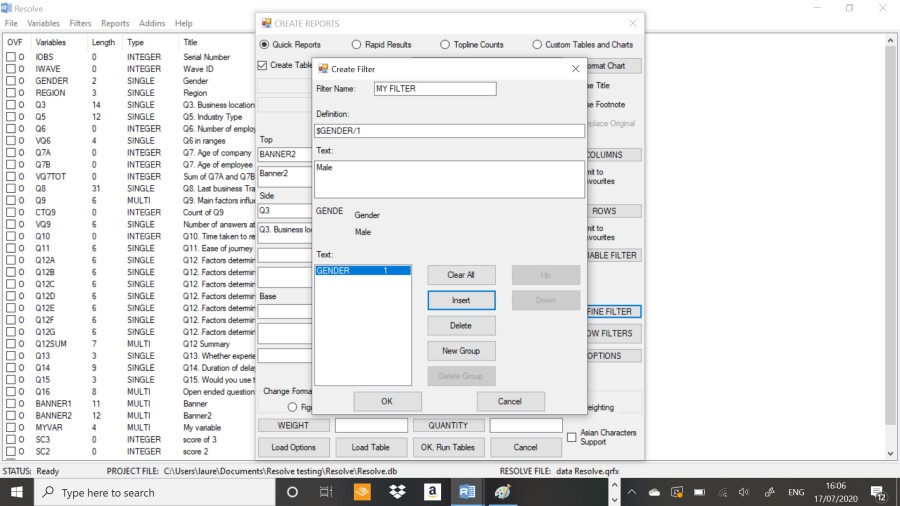Viewport: 900px width, 506px height.
Task: Click the Text box containing Male
Action: pyautogui.click(x=449, y=180)
